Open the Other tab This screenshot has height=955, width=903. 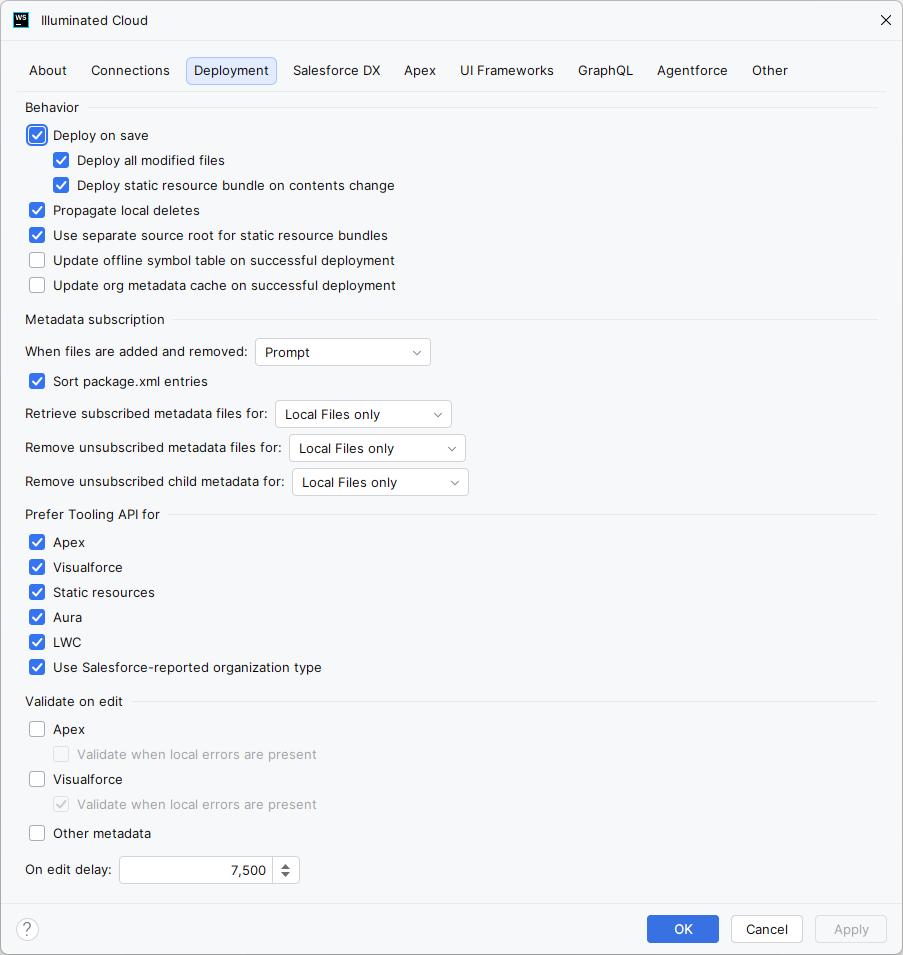point(770,71)
